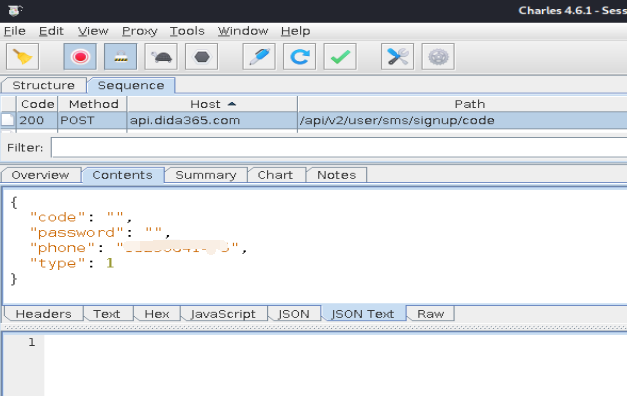Sort by the Code column header

coord(38,104)
